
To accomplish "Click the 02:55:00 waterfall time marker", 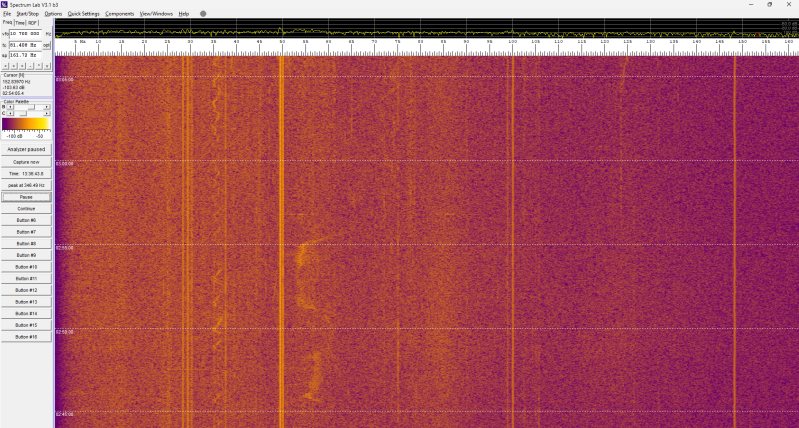I will [64, 248].
